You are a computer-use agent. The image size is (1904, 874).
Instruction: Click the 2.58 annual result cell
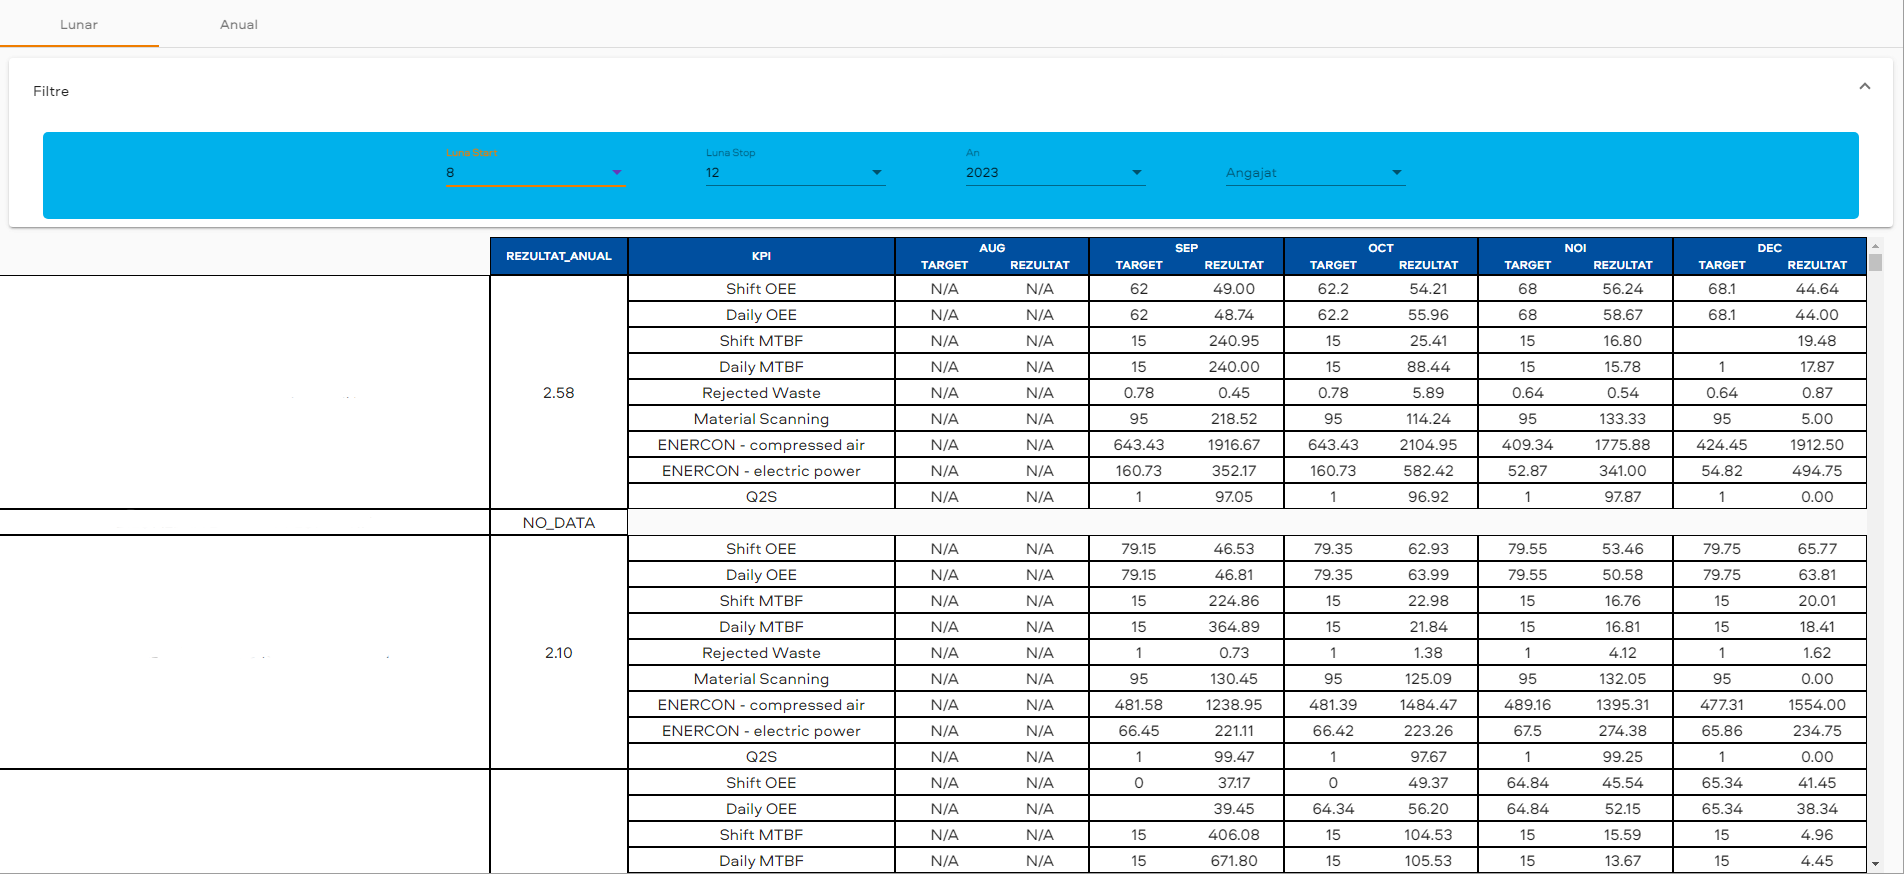(x=558, y=393)
